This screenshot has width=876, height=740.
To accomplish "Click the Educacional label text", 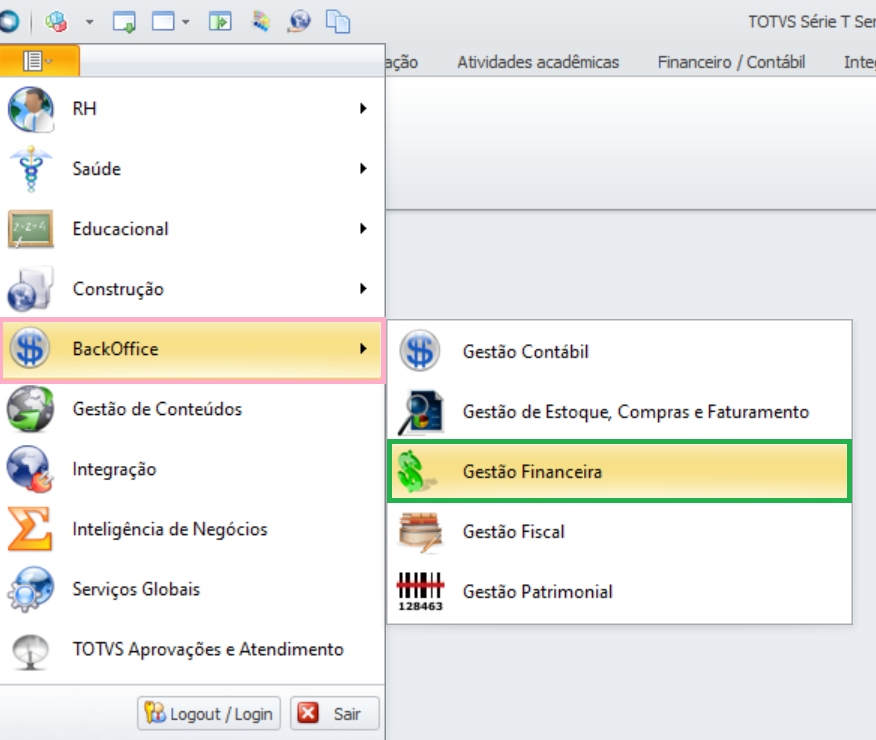I will coord(121,229).
